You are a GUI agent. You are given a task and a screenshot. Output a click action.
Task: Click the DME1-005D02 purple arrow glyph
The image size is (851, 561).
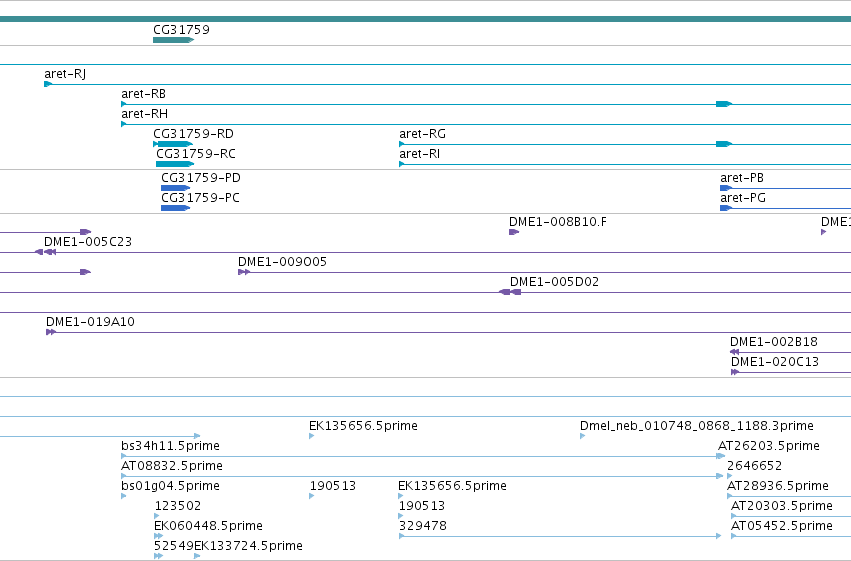510,292
